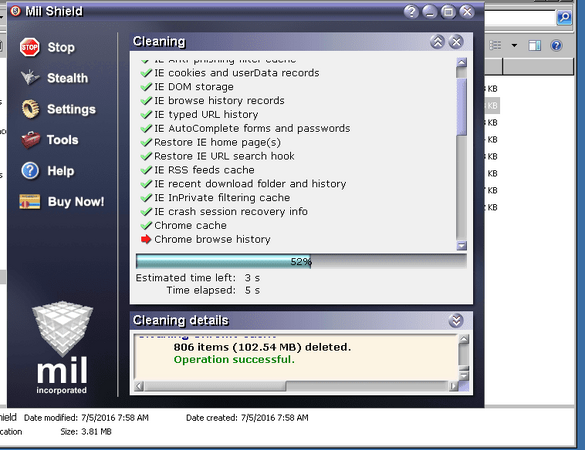This screenshot has height=450, width=585.
Task: Click the Buy Now credit card icon
Action: tap(30, 202)
